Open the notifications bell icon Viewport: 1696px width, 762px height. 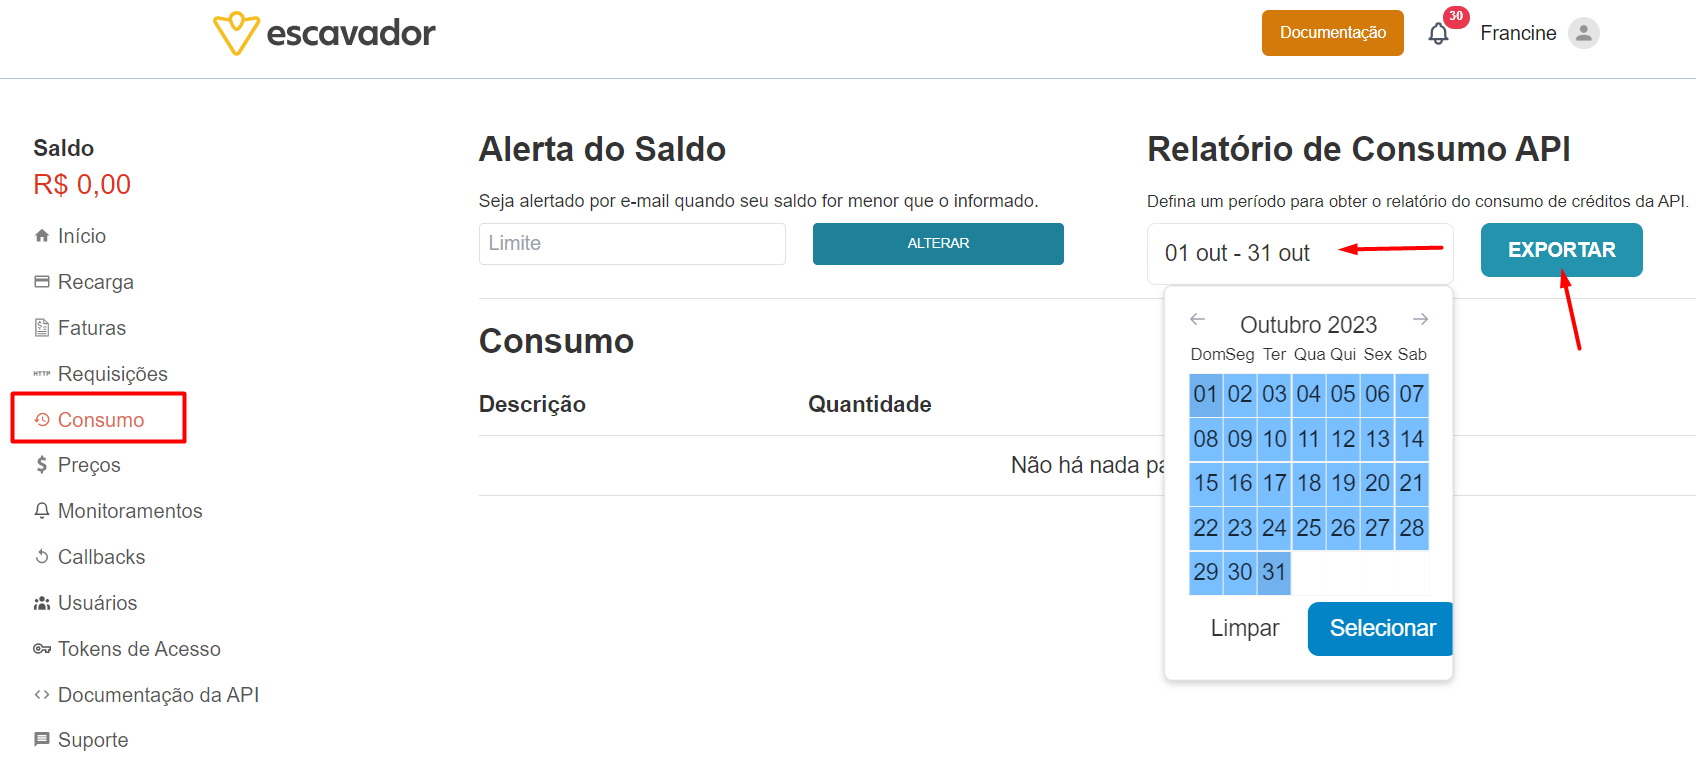coord(1438,34)
